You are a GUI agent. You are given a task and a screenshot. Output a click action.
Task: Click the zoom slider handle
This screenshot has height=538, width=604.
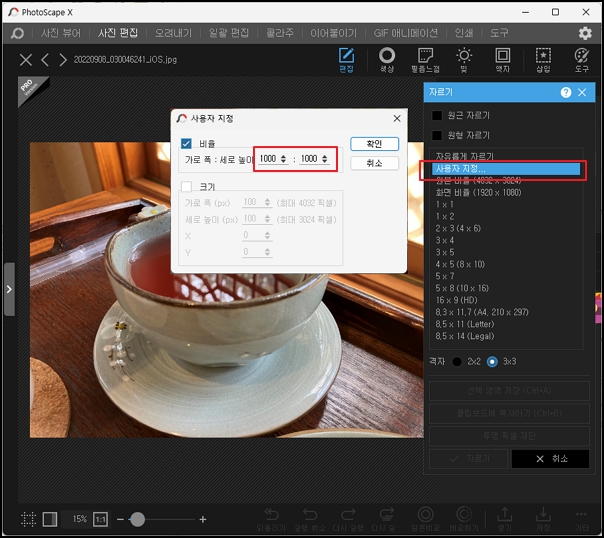pos(137,520)
